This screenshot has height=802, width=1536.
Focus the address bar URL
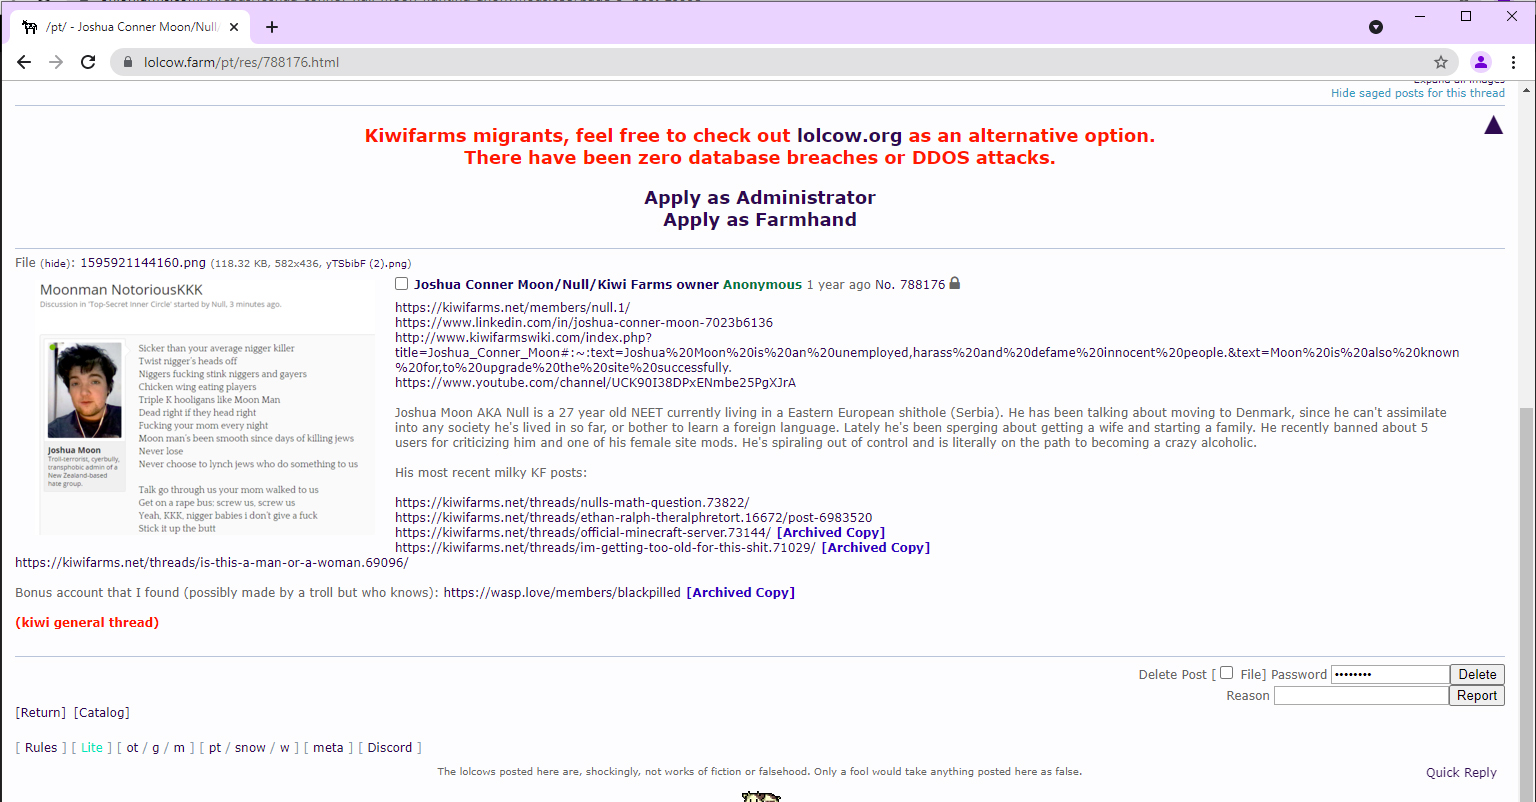[241, 62]
